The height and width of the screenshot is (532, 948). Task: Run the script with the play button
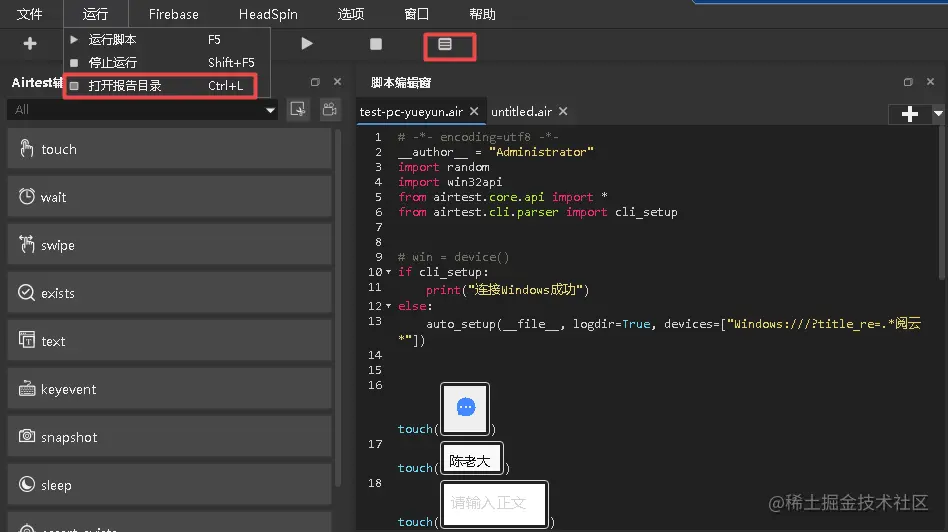[307, 44]
